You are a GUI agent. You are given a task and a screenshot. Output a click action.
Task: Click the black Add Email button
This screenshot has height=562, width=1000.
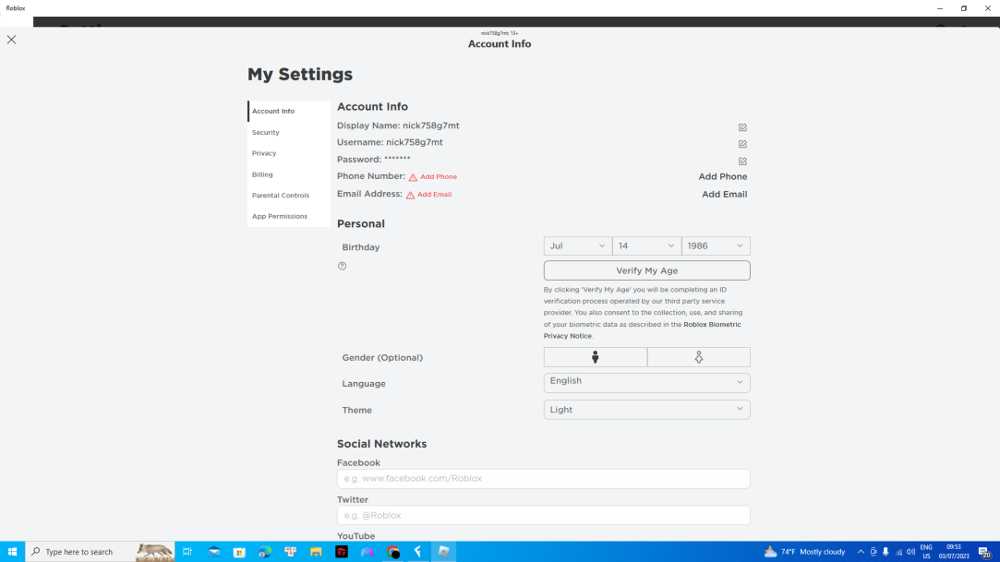pos(724,195)
